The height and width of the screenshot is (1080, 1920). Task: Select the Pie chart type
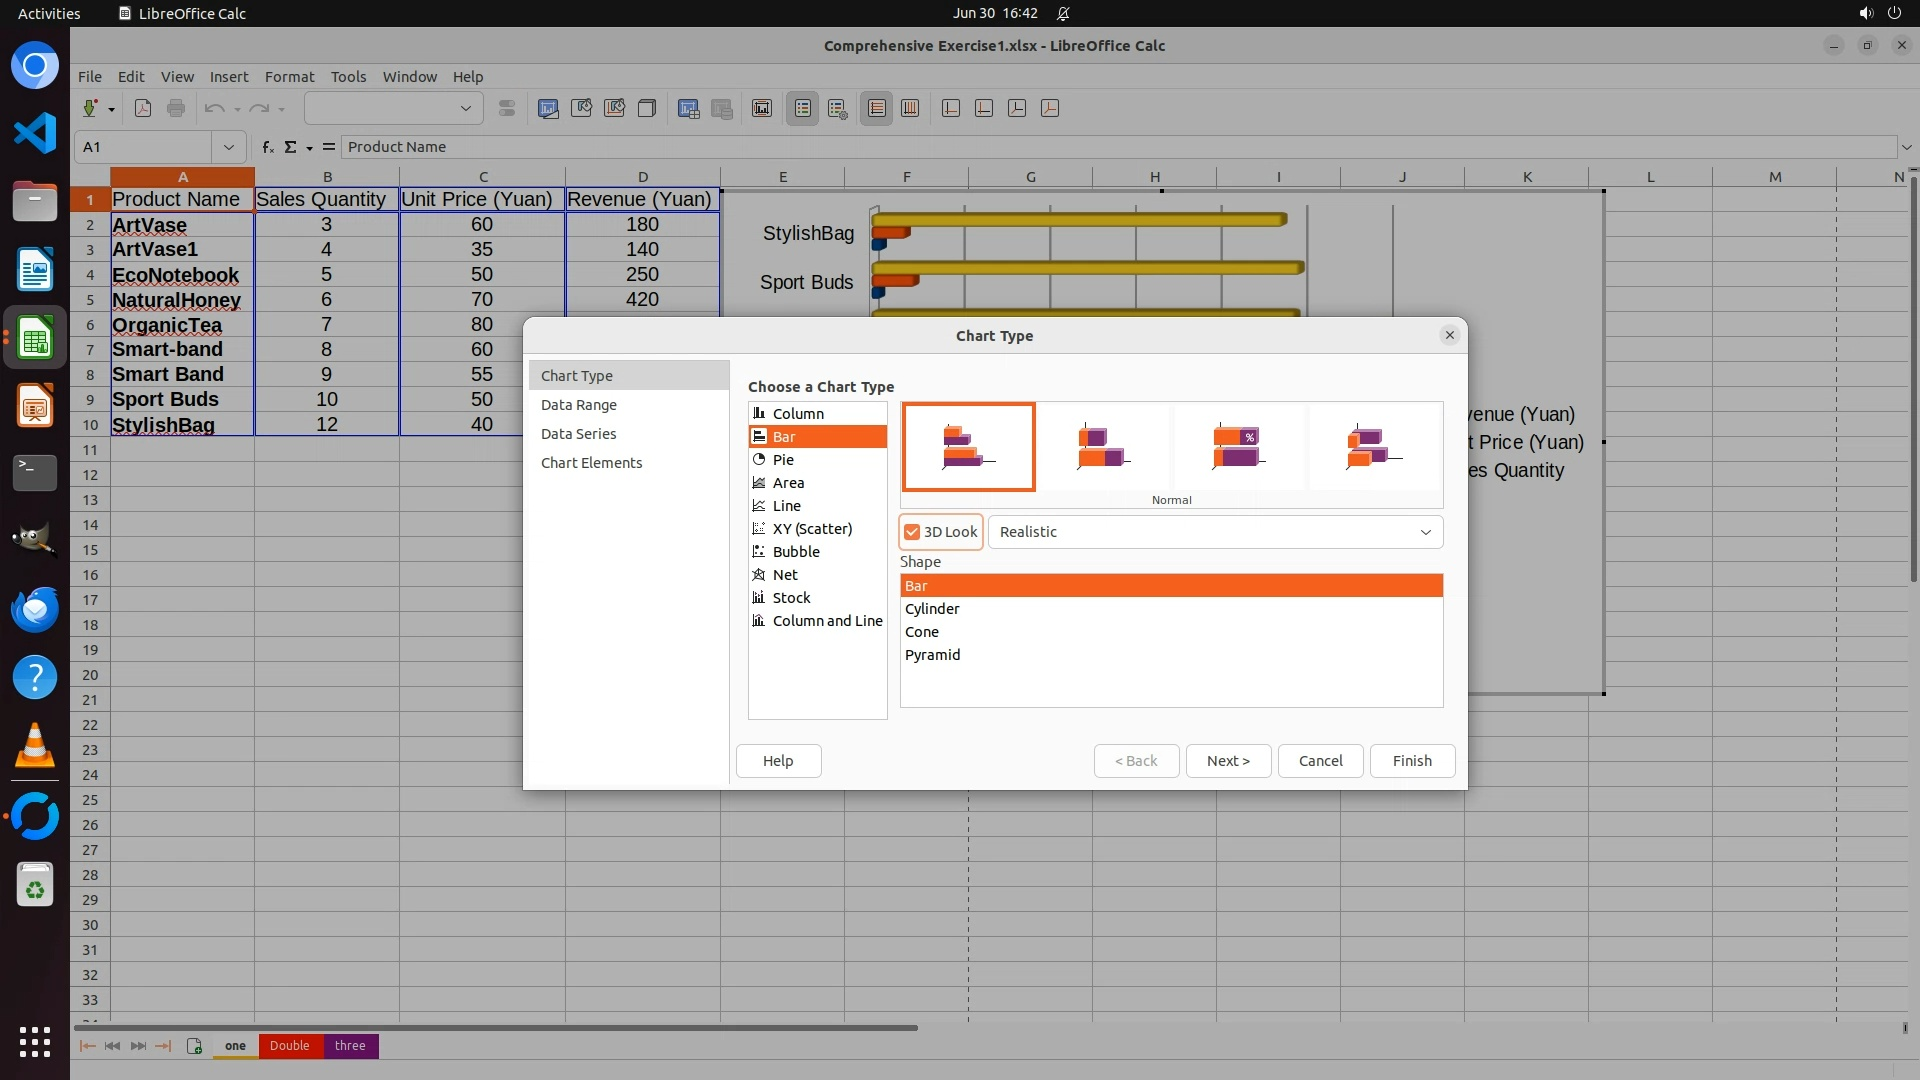coord(783,460)
